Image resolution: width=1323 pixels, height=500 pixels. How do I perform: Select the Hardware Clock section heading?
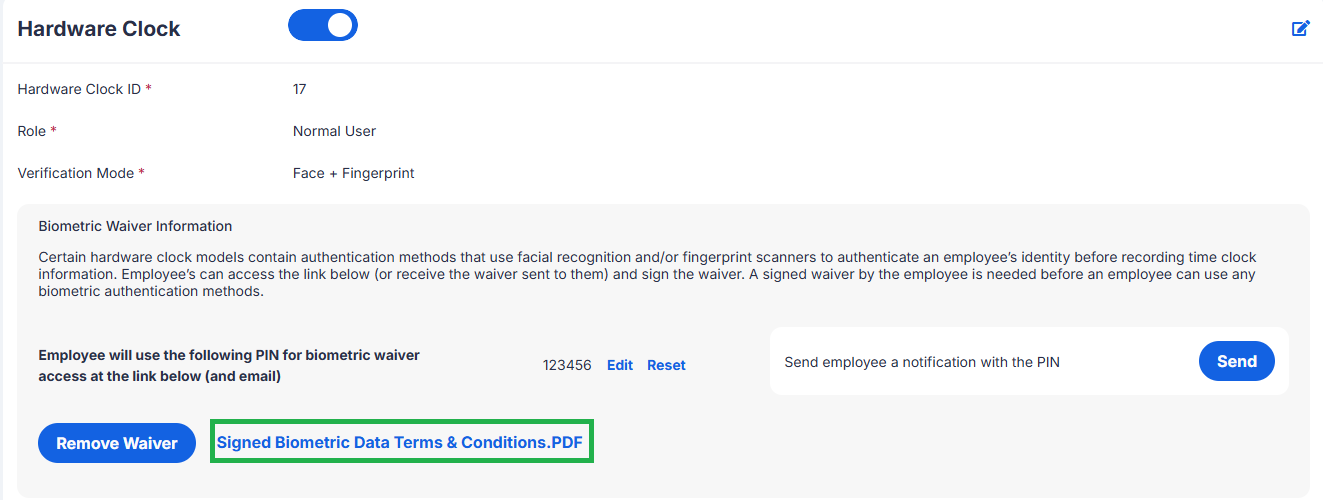point(99,29)
